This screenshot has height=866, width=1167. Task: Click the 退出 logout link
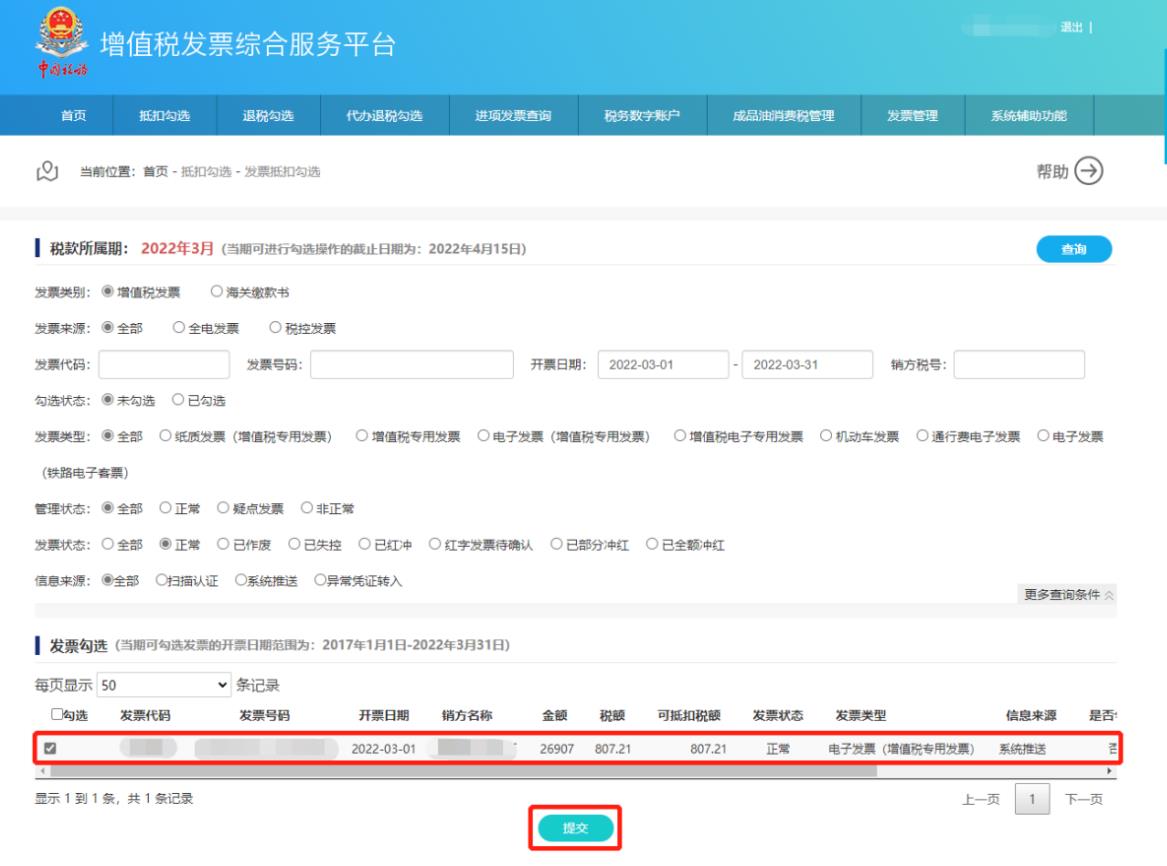[x=1071, y=28]
